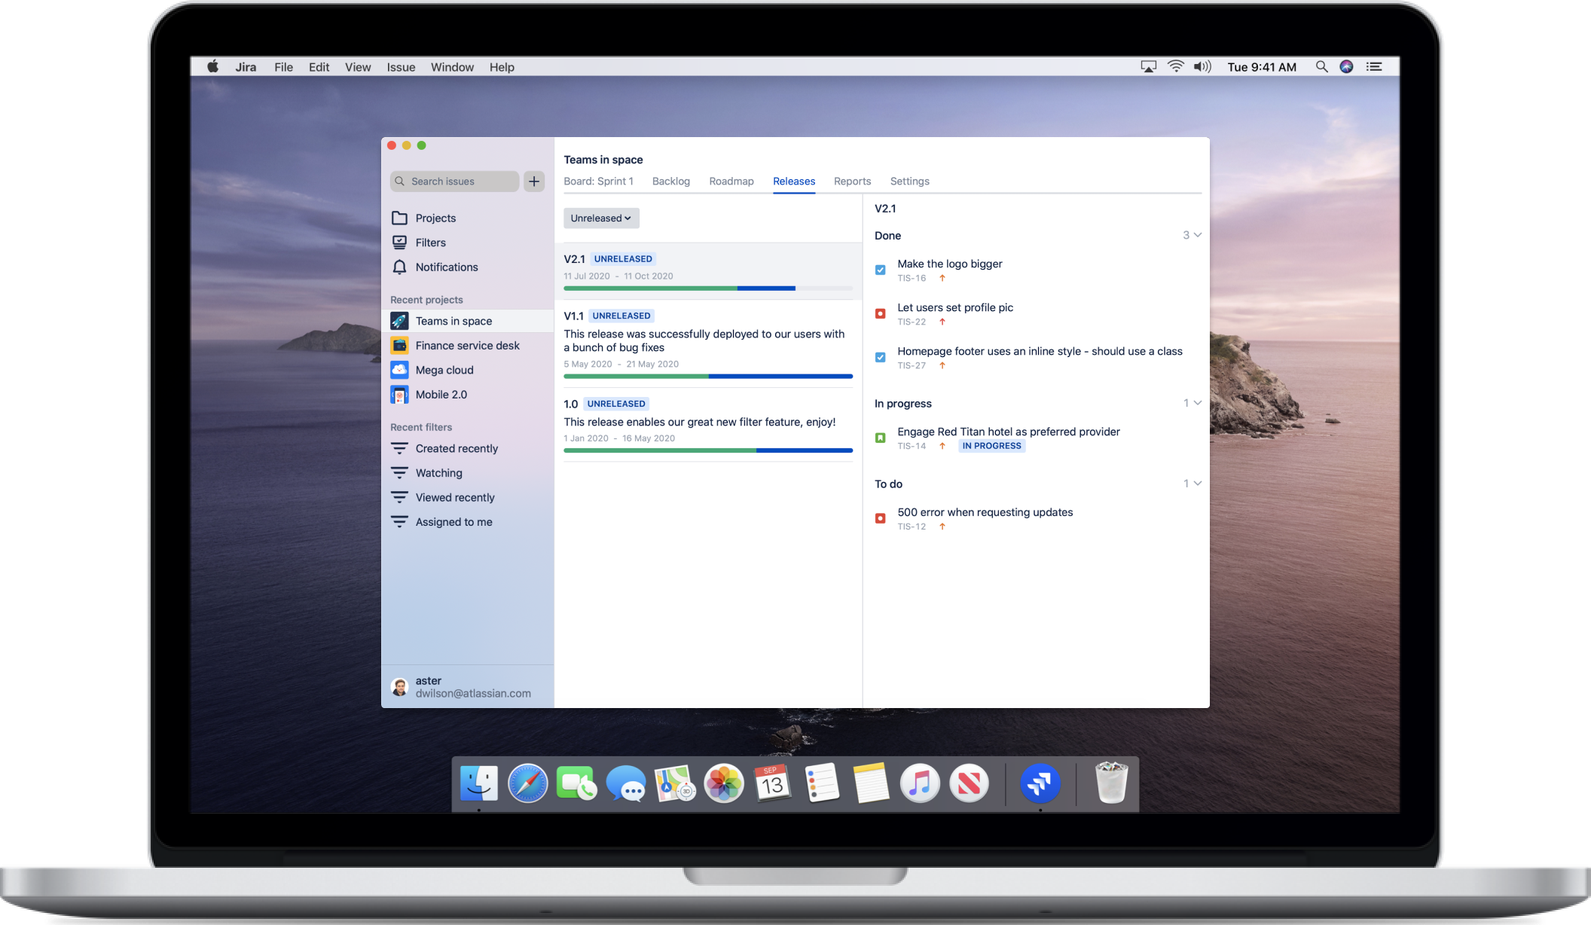The width and height of the screenshot is (1591, 925).
Task: Click the plus button beside Search issues
Action: pyautogui.click(x=534, y=181)
